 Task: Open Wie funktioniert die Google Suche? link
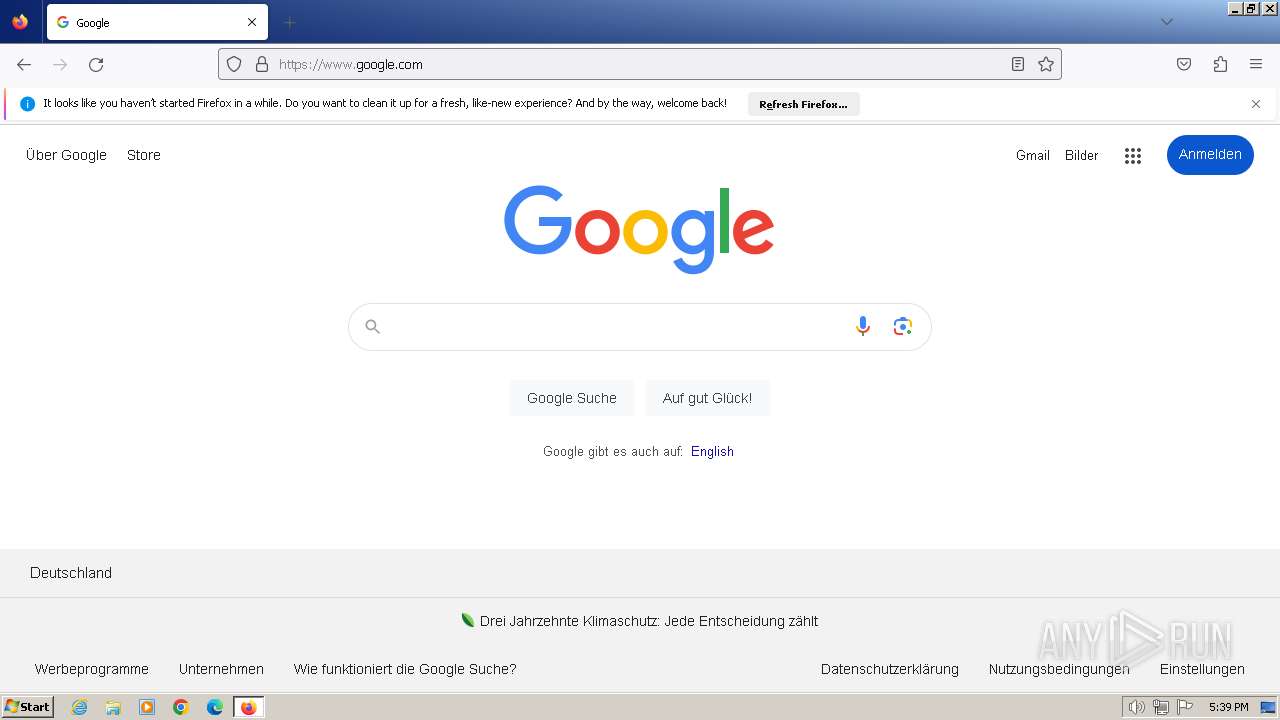click(x=405, y=669)
